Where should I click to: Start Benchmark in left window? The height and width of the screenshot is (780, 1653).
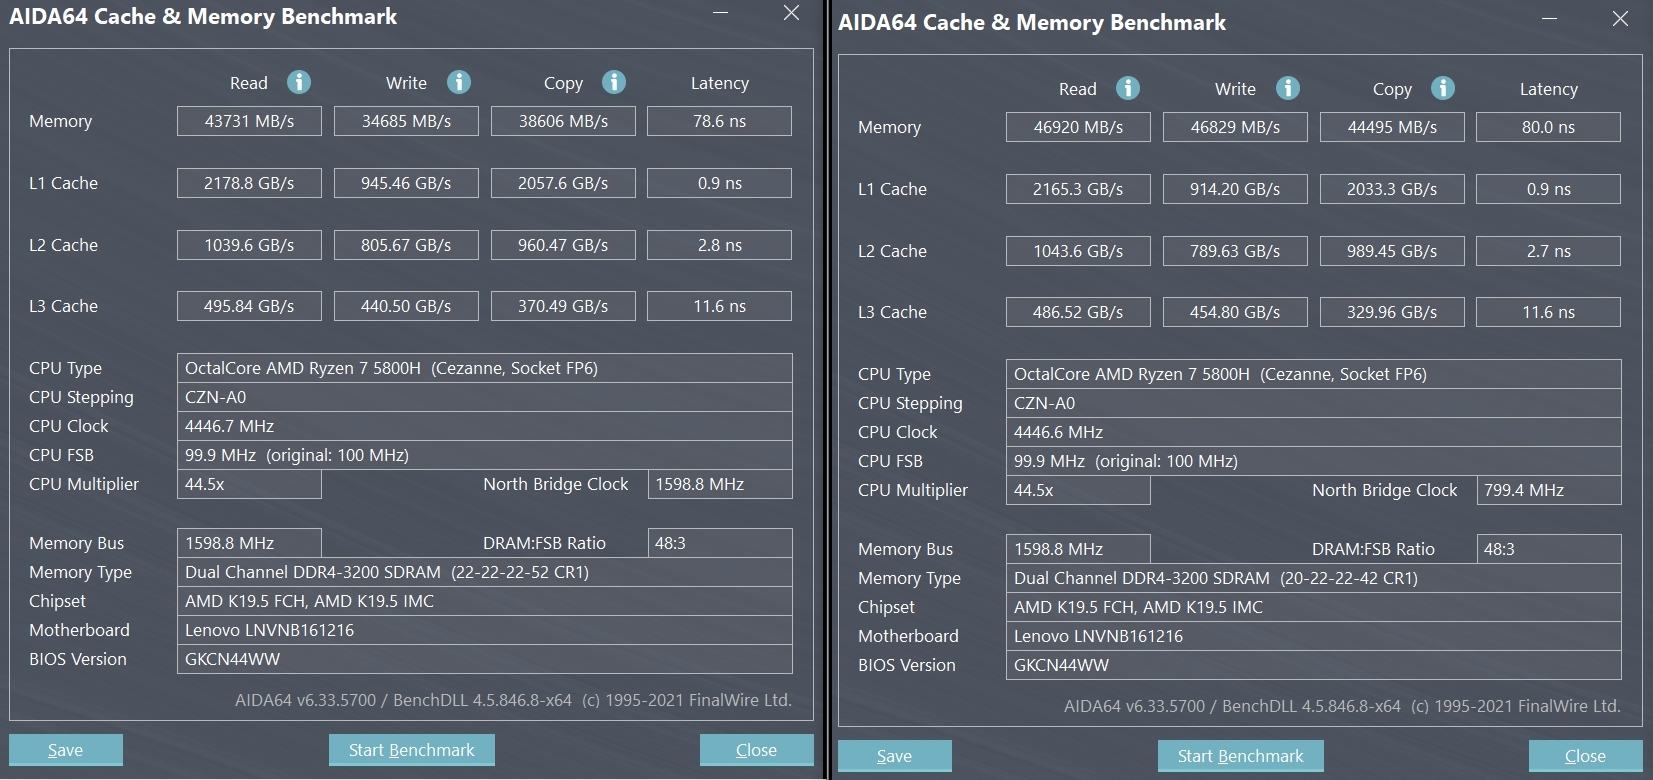click(412, 750)
